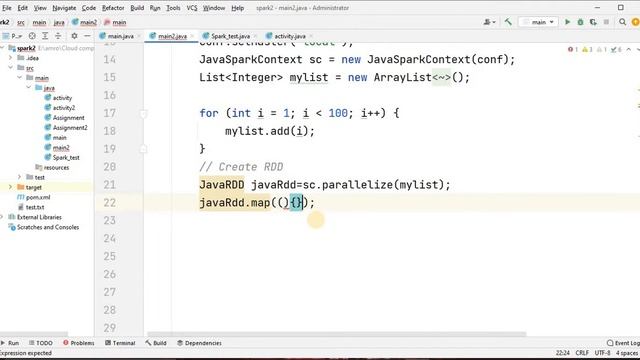640x360 pixels.
Task: Open the Dependencies tool window
Action: pos(199,343)
